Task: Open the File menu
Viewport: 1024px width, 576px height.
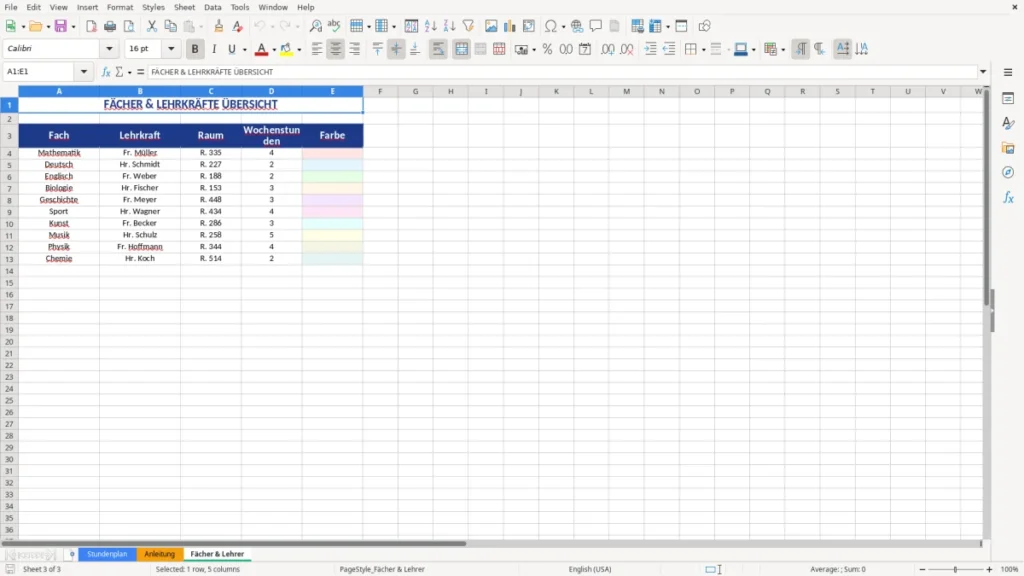Action: [x=11, y=7]
